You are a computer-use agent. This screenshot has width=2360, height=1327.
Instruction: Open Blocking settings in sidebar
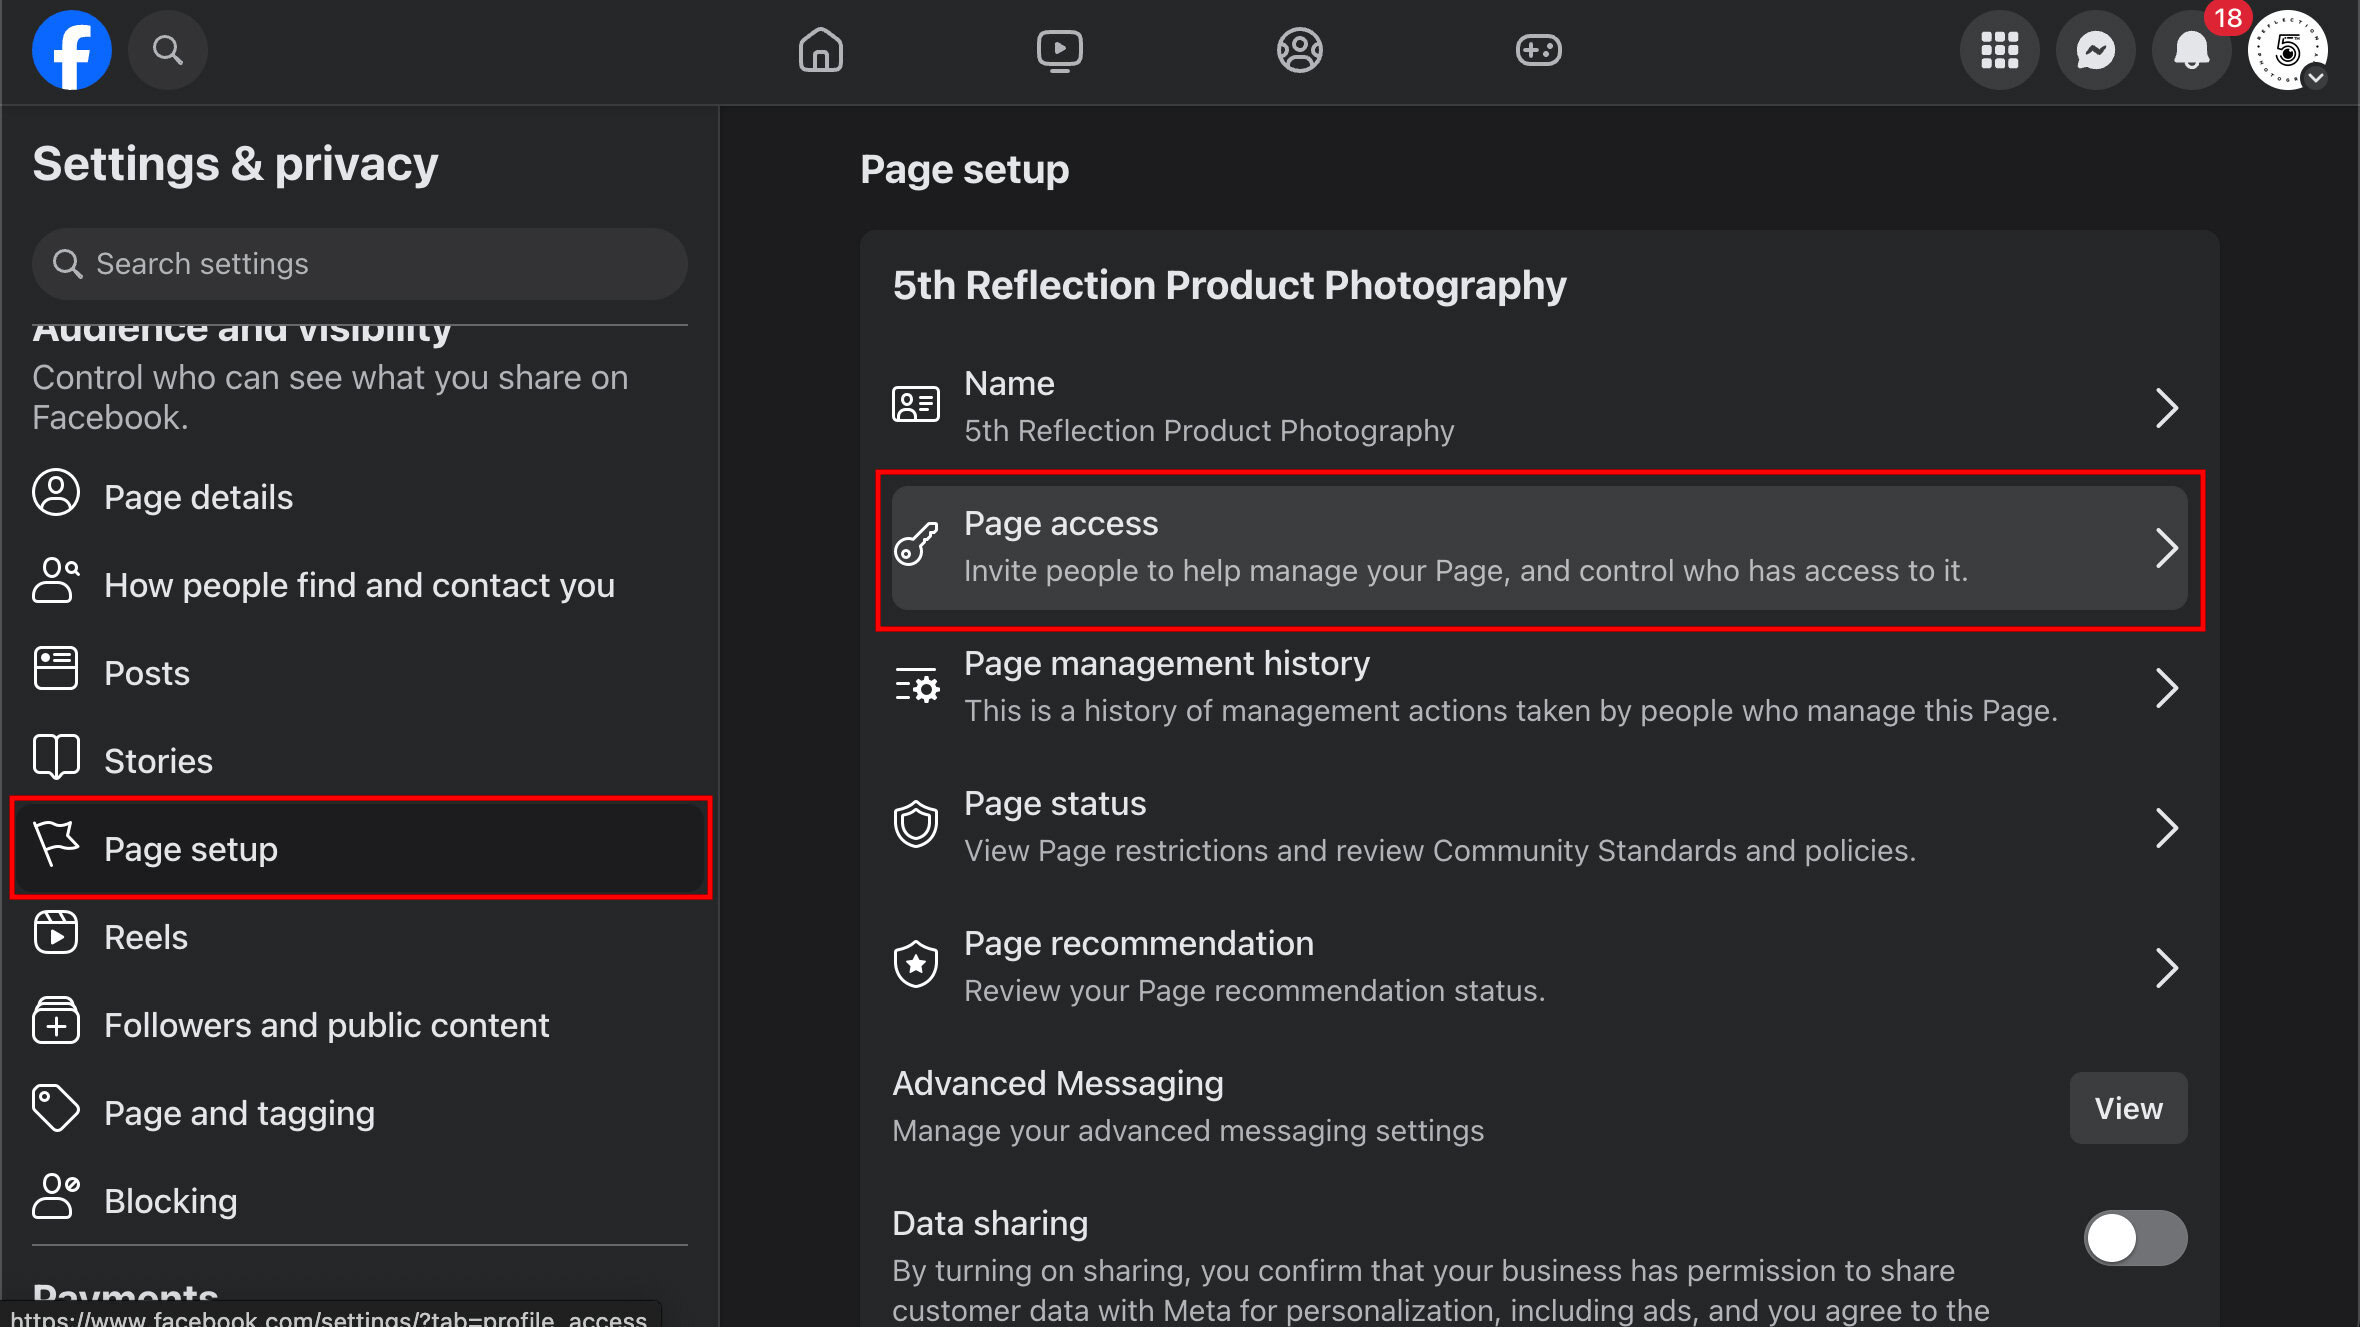170,1201
